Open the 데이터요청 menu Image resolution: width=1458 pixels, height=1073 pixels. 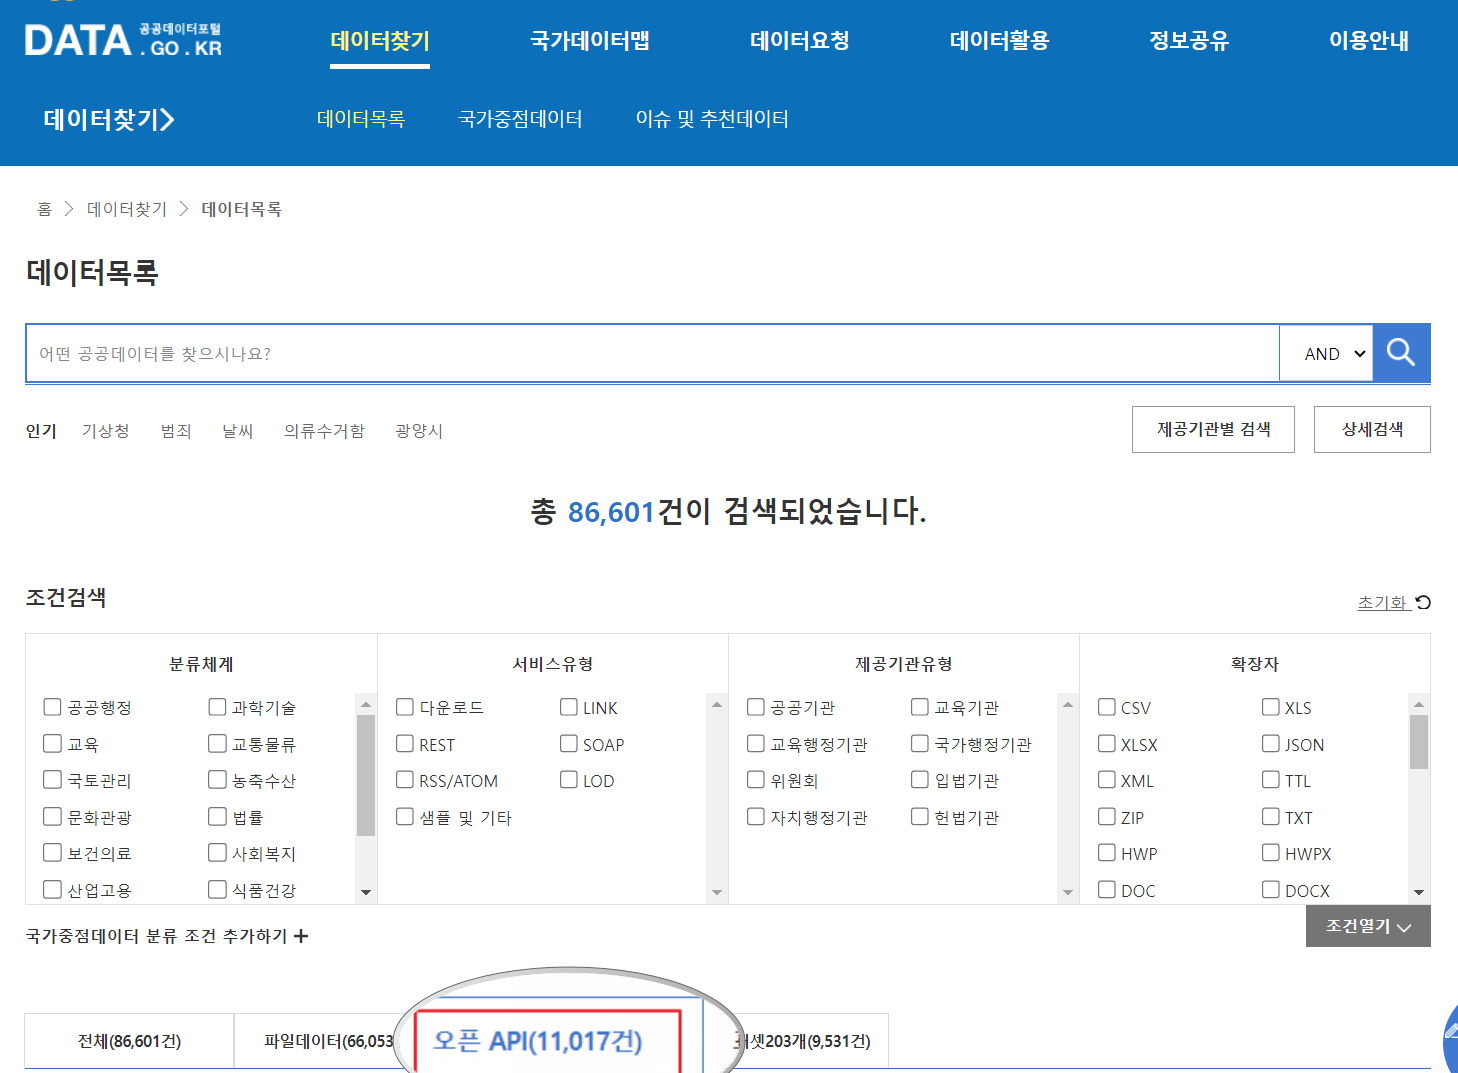800,41
